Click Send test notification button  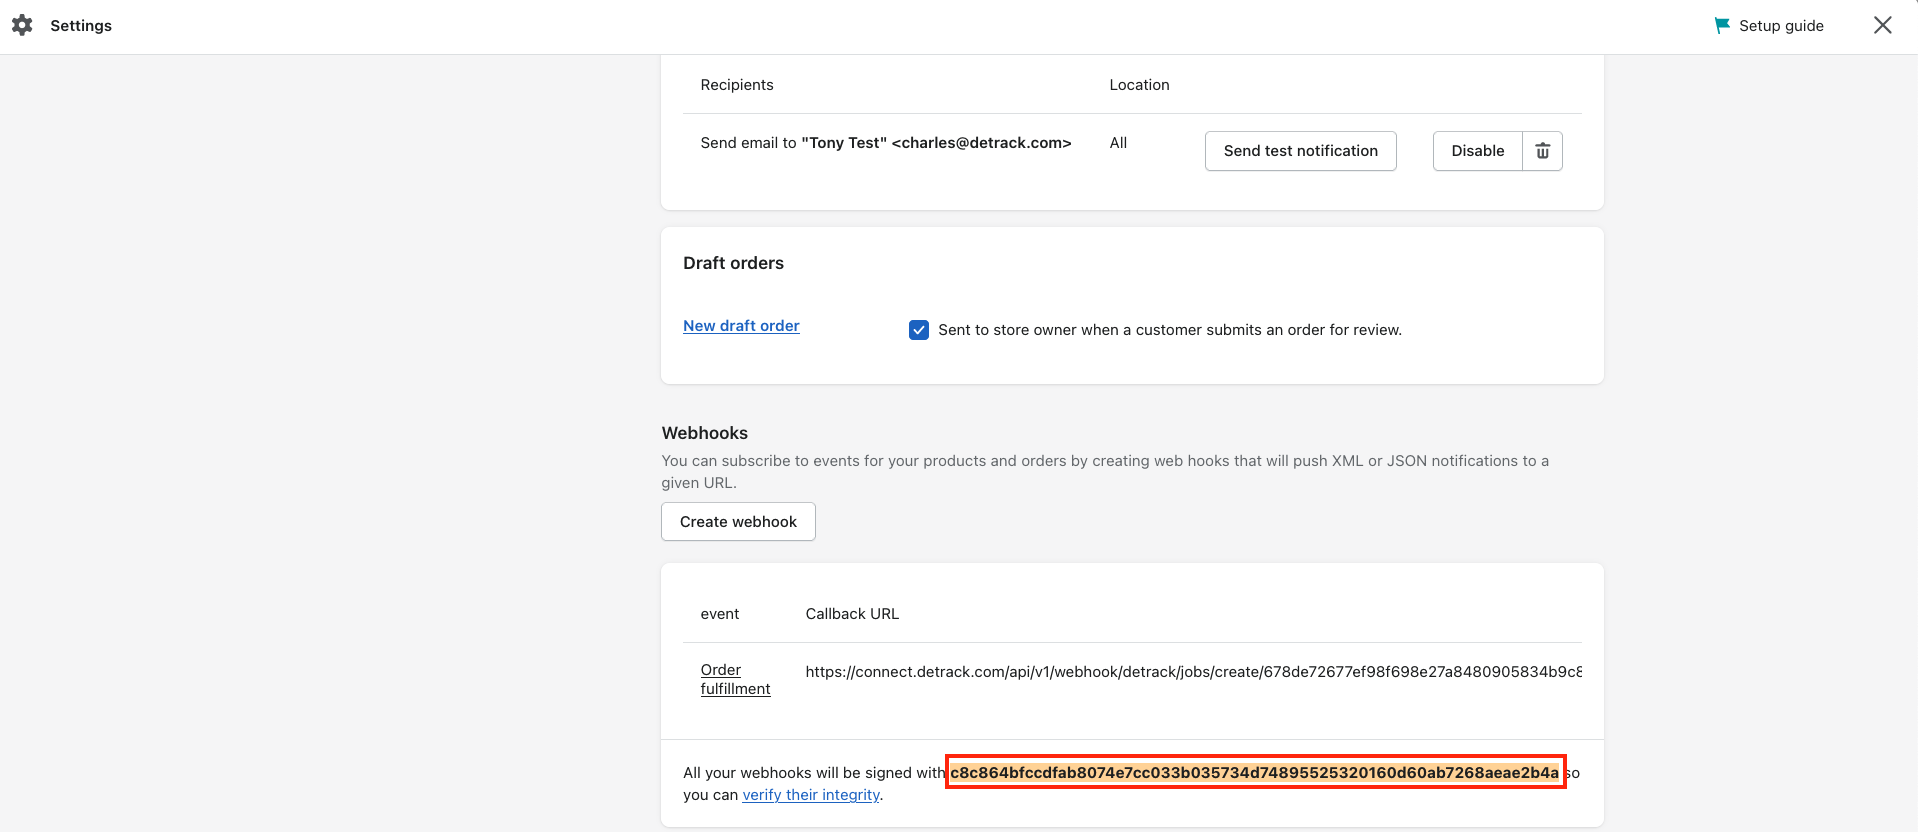click(1300, 151)
